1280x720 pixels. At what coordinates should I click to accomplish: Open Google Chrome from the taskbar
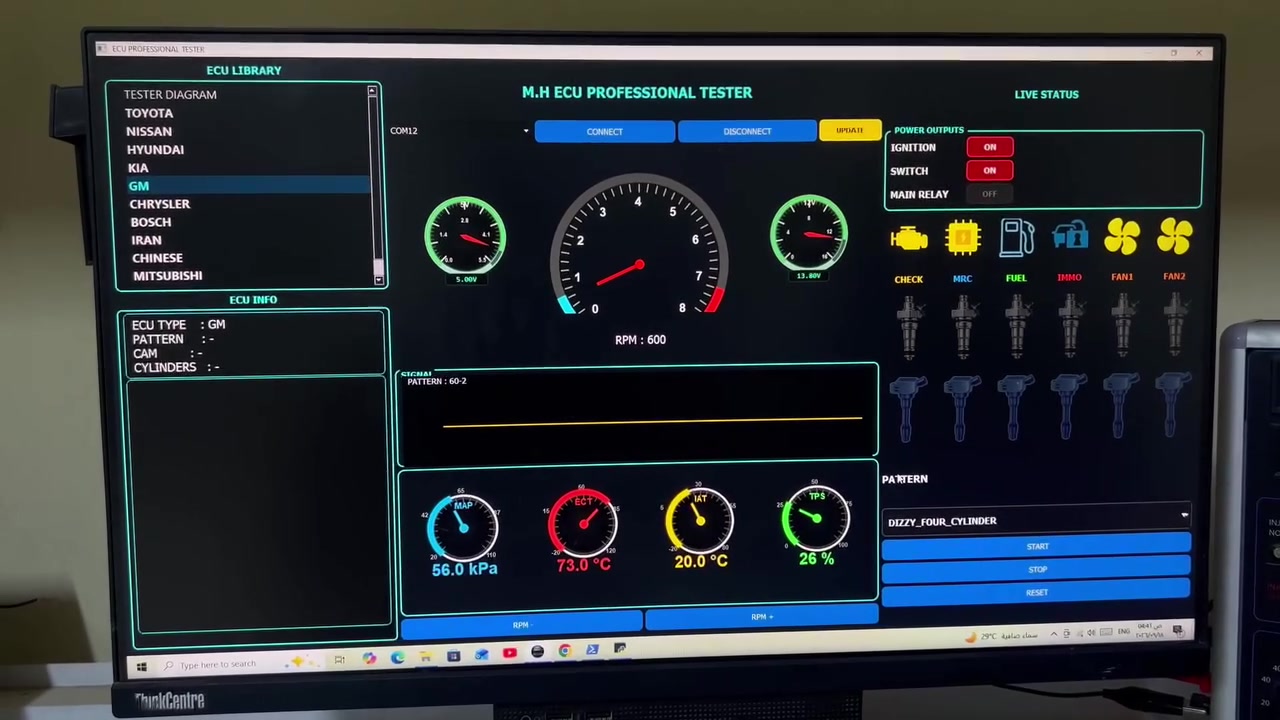[565, 651]
